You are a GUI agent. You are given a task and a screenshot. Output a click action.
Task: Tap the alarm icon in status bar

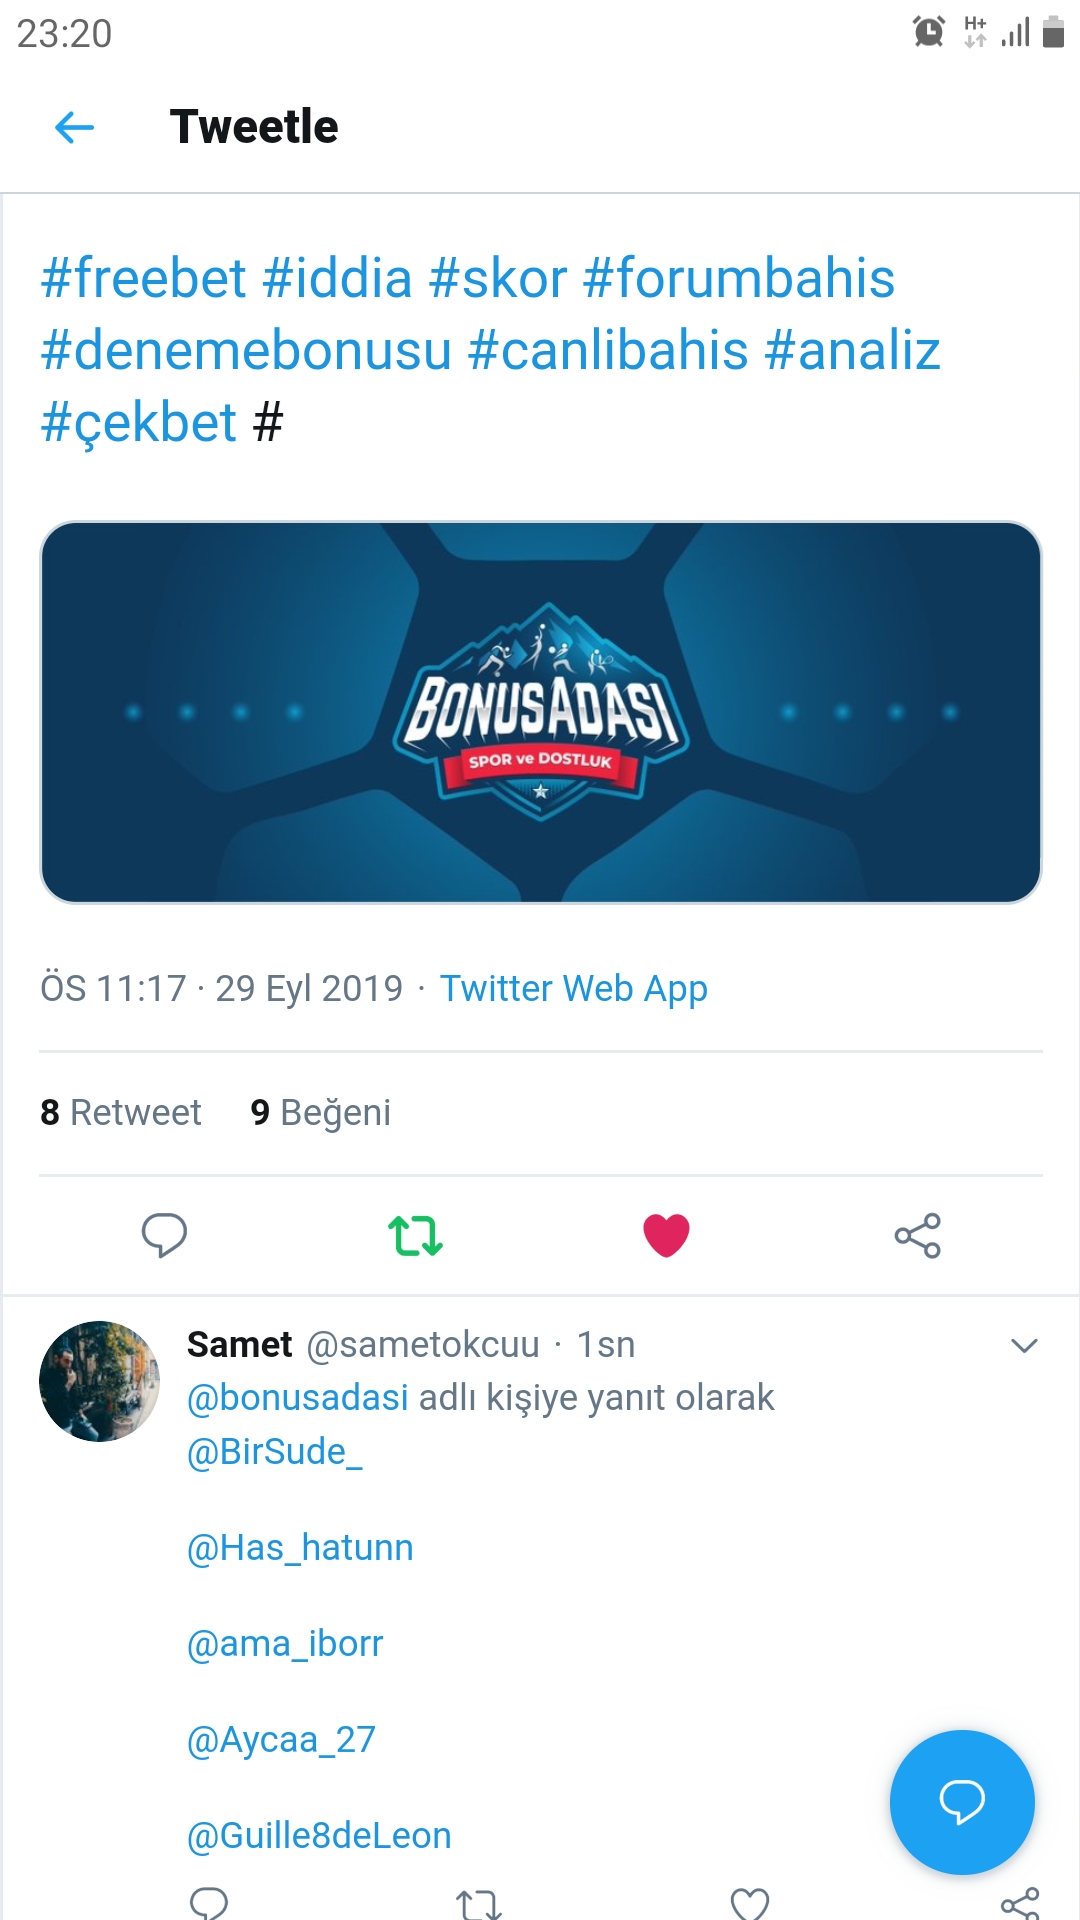point(929,32)
